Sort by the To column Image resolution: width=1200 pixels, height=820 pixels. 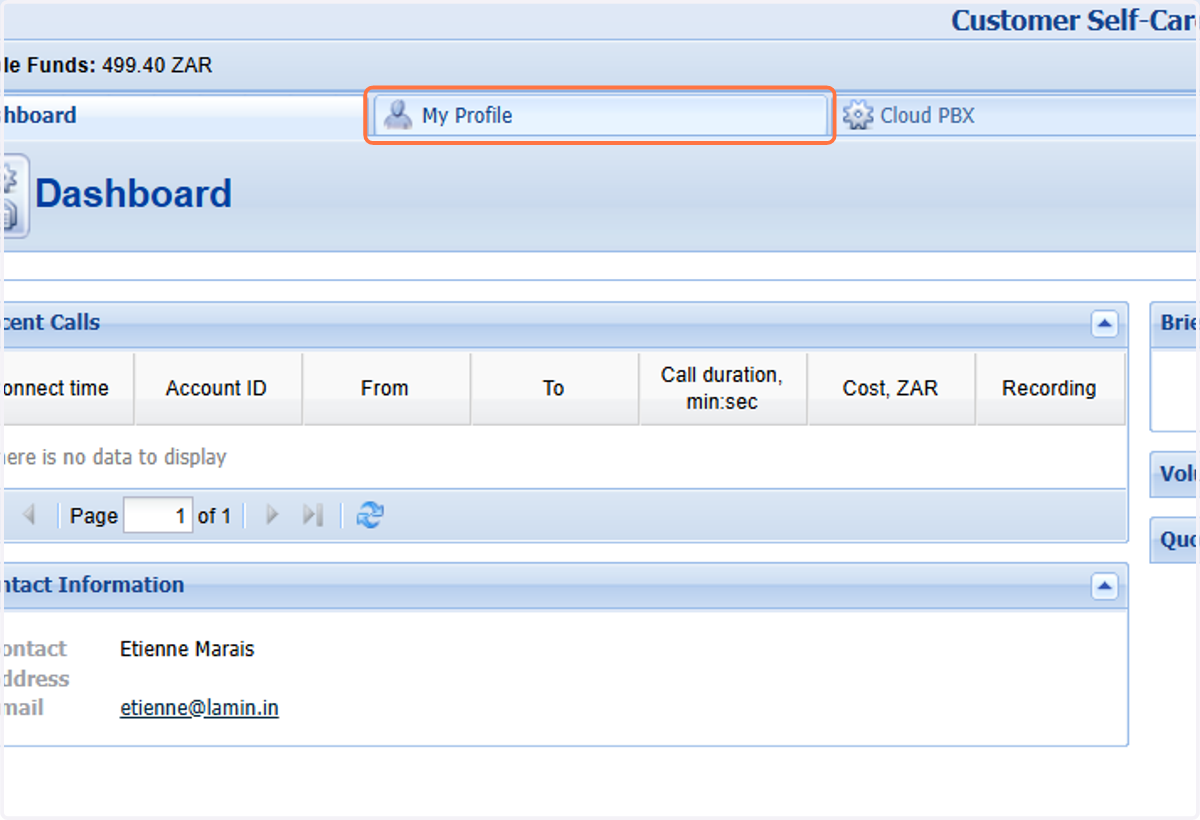(x=554, y=388)
